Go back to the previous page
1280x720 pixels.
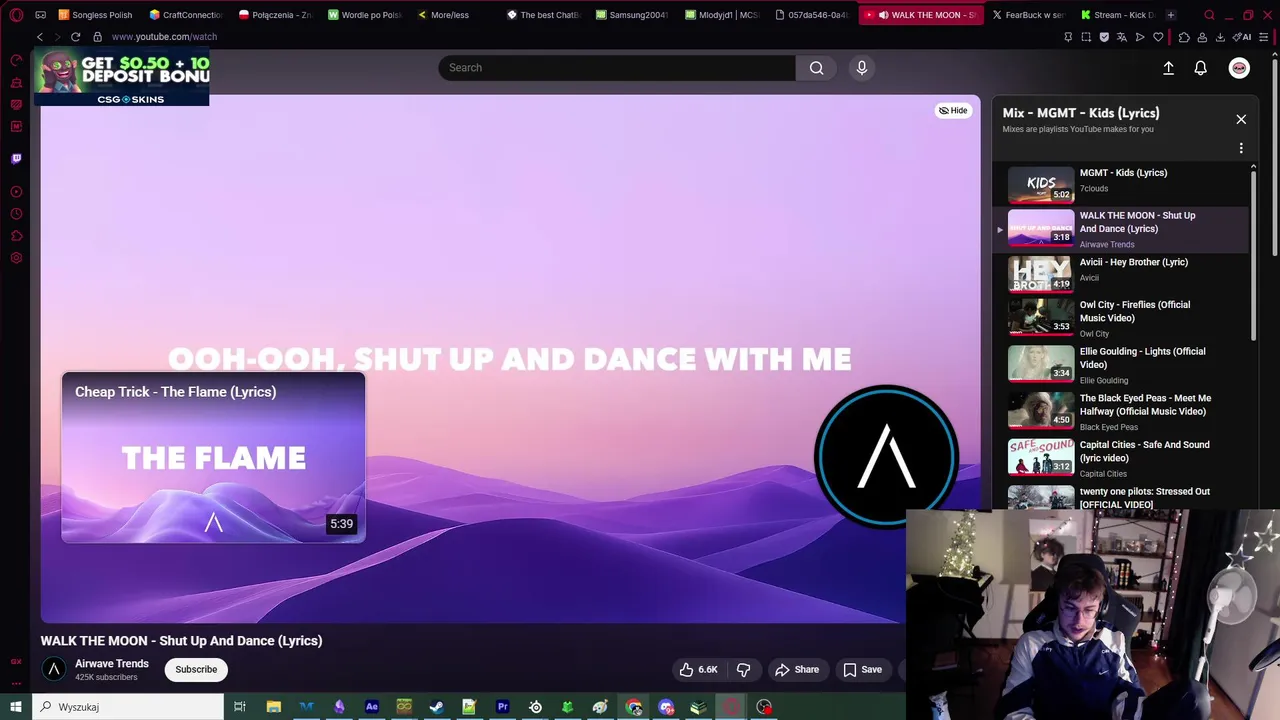40,37
